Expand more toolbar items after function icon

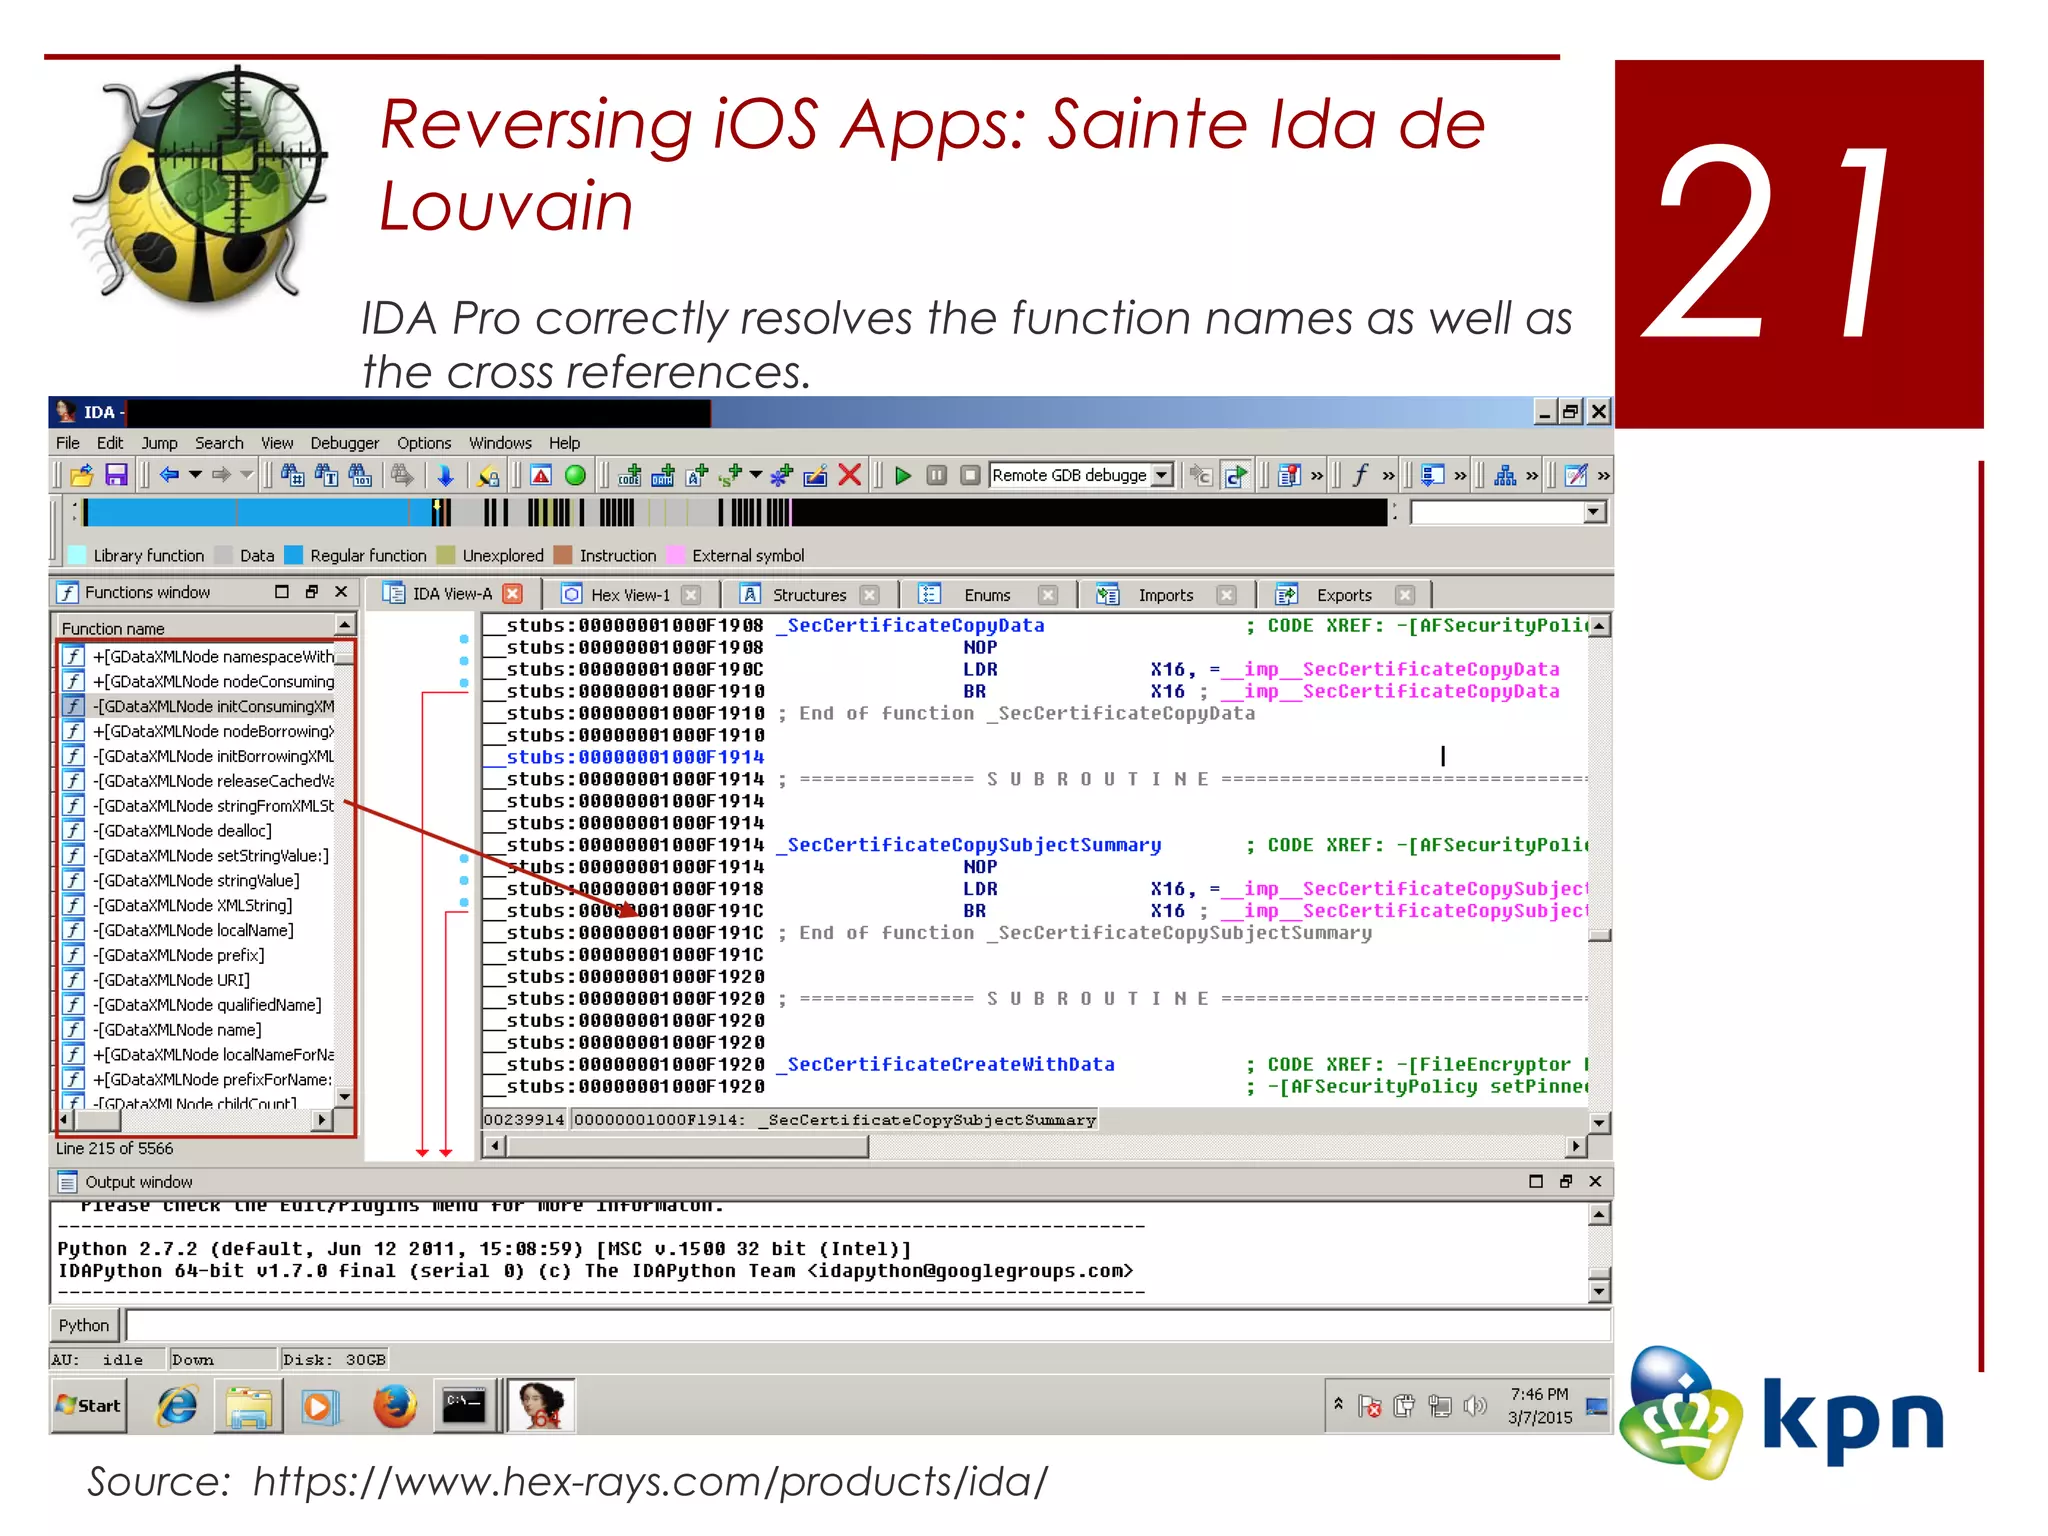(1388, 476)
